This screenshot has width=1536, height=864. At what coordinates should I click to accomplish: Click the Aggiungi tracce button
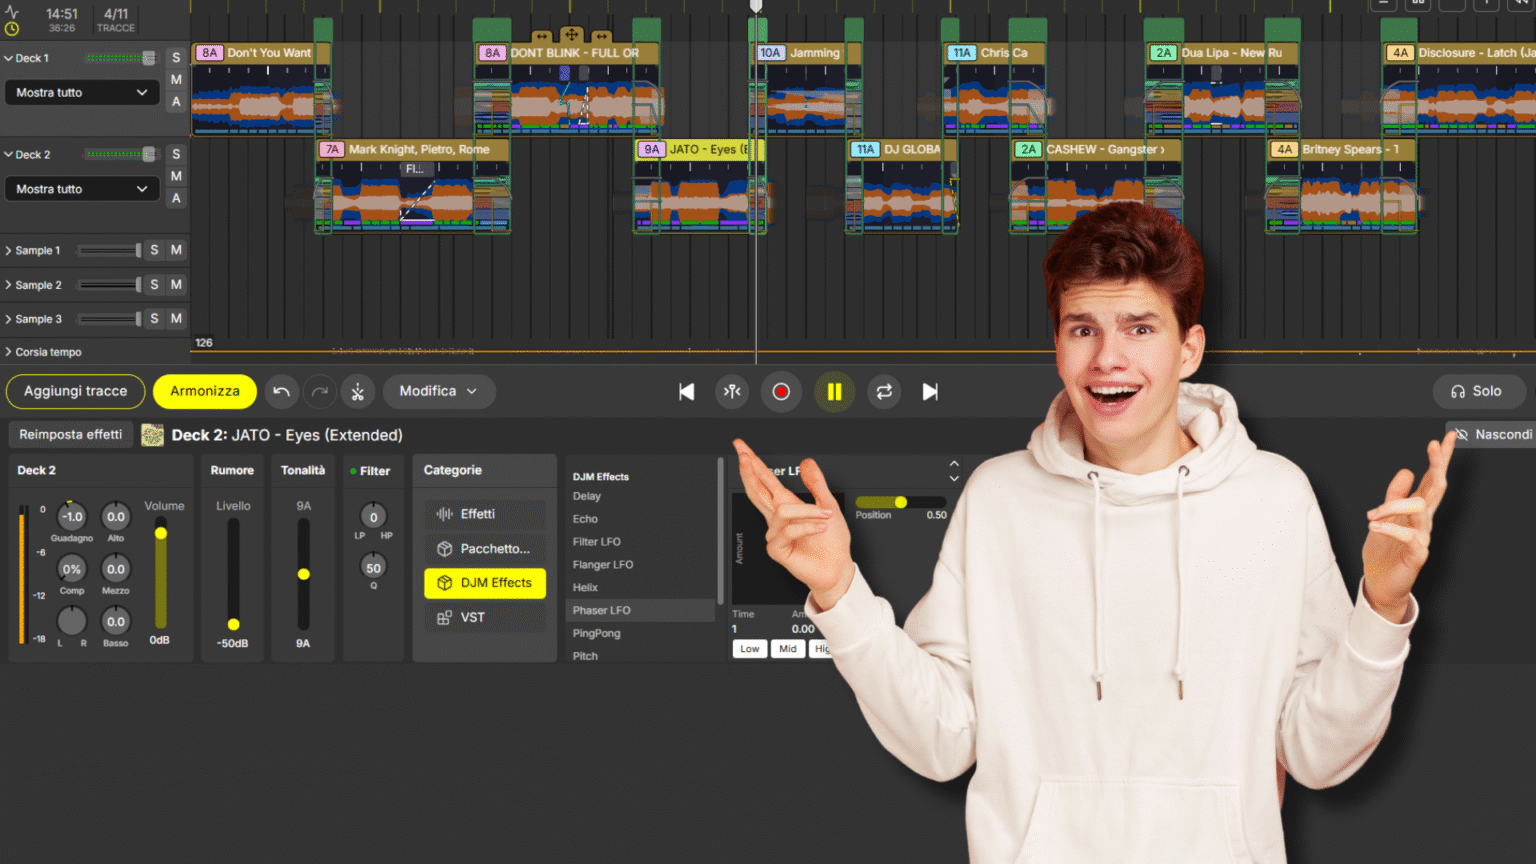point(76,392)
